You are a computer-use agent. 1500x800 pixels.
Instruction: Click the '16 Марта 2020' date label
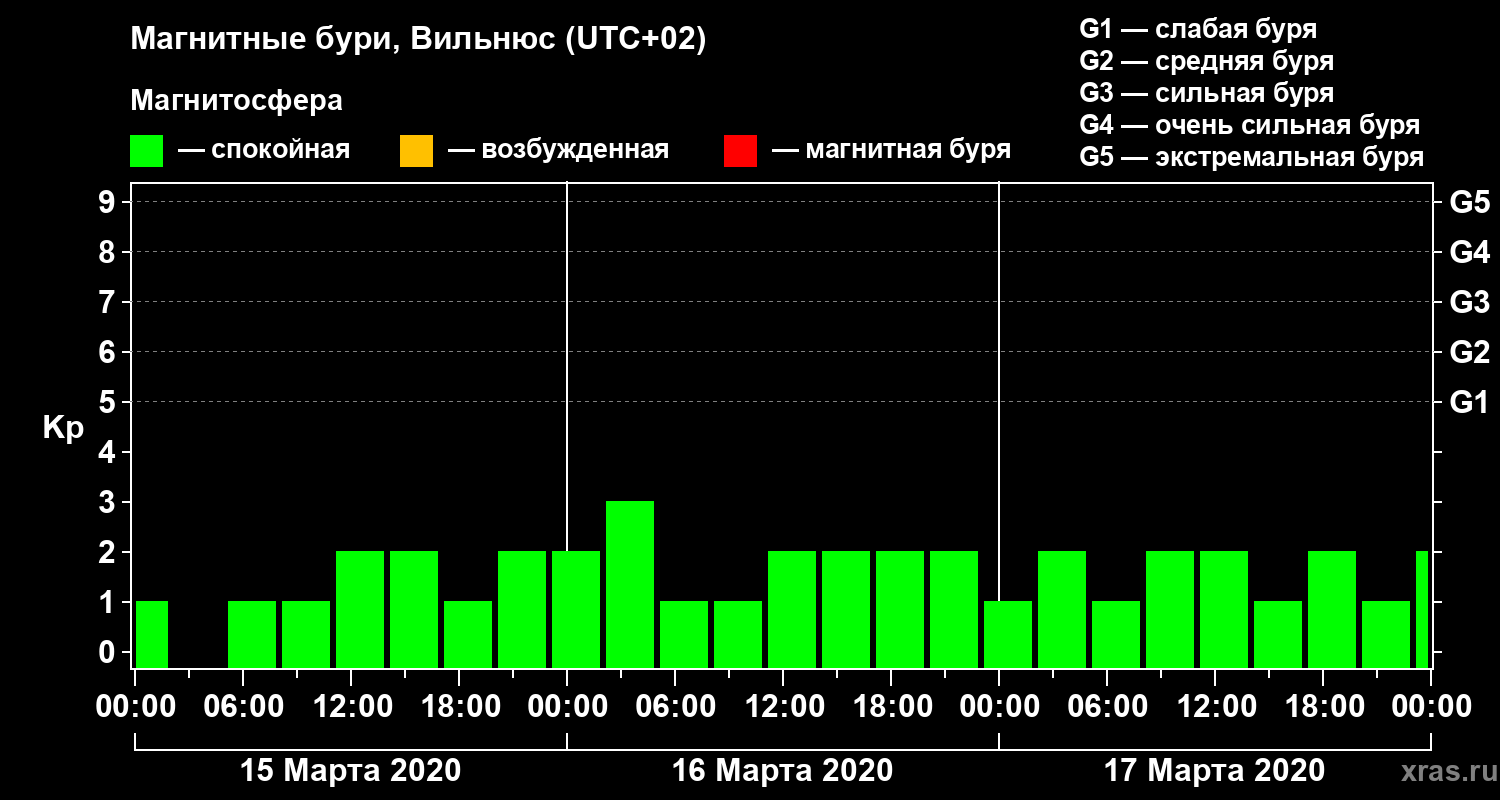click(783, 771)
